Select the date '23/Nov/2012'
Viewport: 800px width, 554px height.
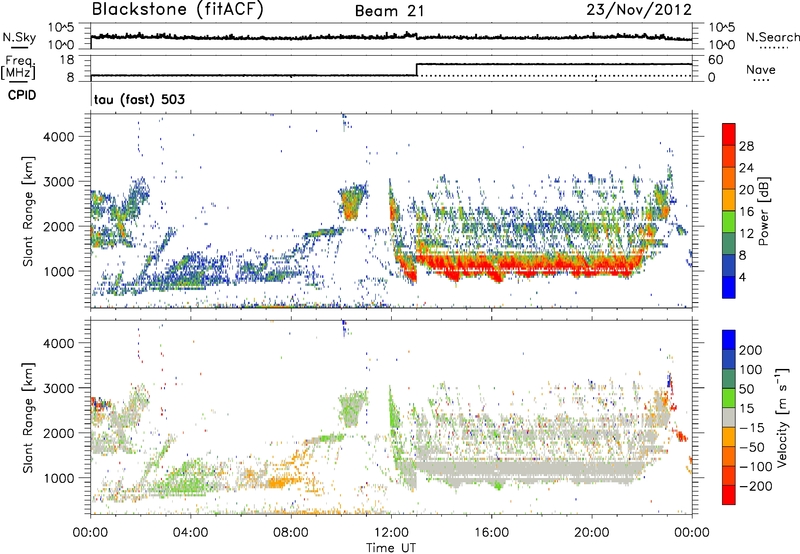tap(639, 10)
